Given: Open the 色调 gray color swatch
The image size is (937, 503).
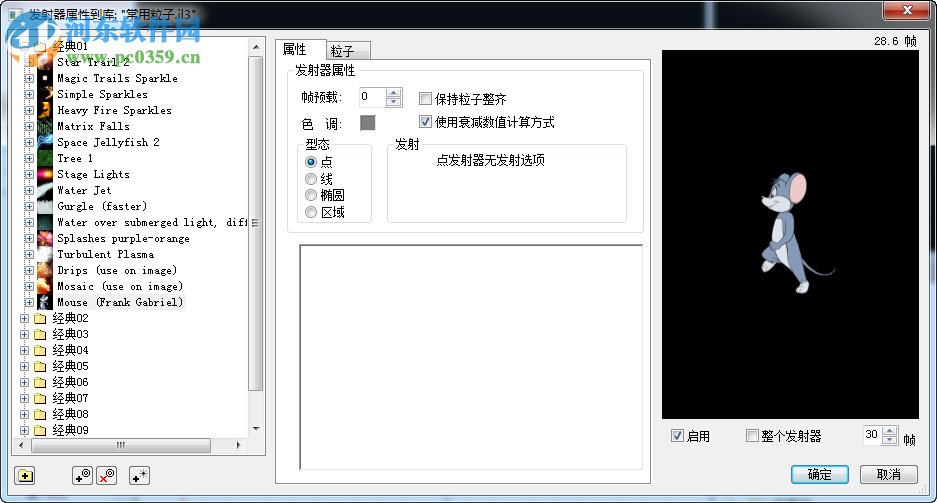Looking at the screenshot, I should click(368, 123).
